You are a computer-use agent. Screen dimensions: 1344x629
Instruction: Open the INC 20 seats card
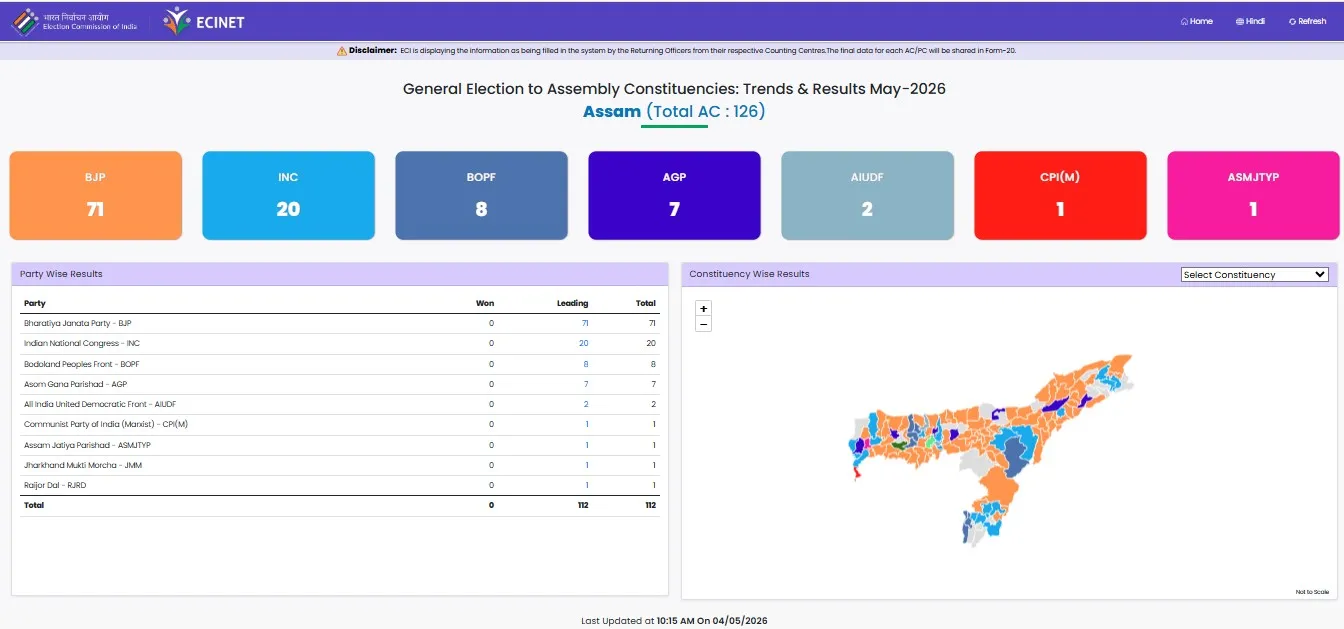tap(288, 196)
